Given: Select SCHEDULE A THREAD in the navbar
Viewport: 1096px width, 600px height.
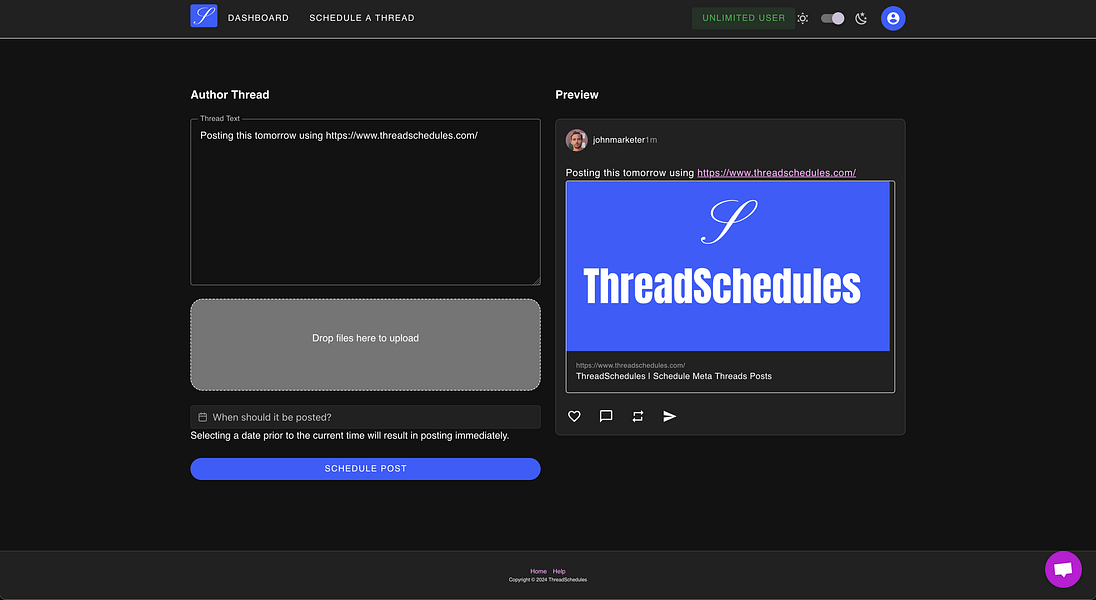Looking at the screenshot, I should tap(361, 17).
